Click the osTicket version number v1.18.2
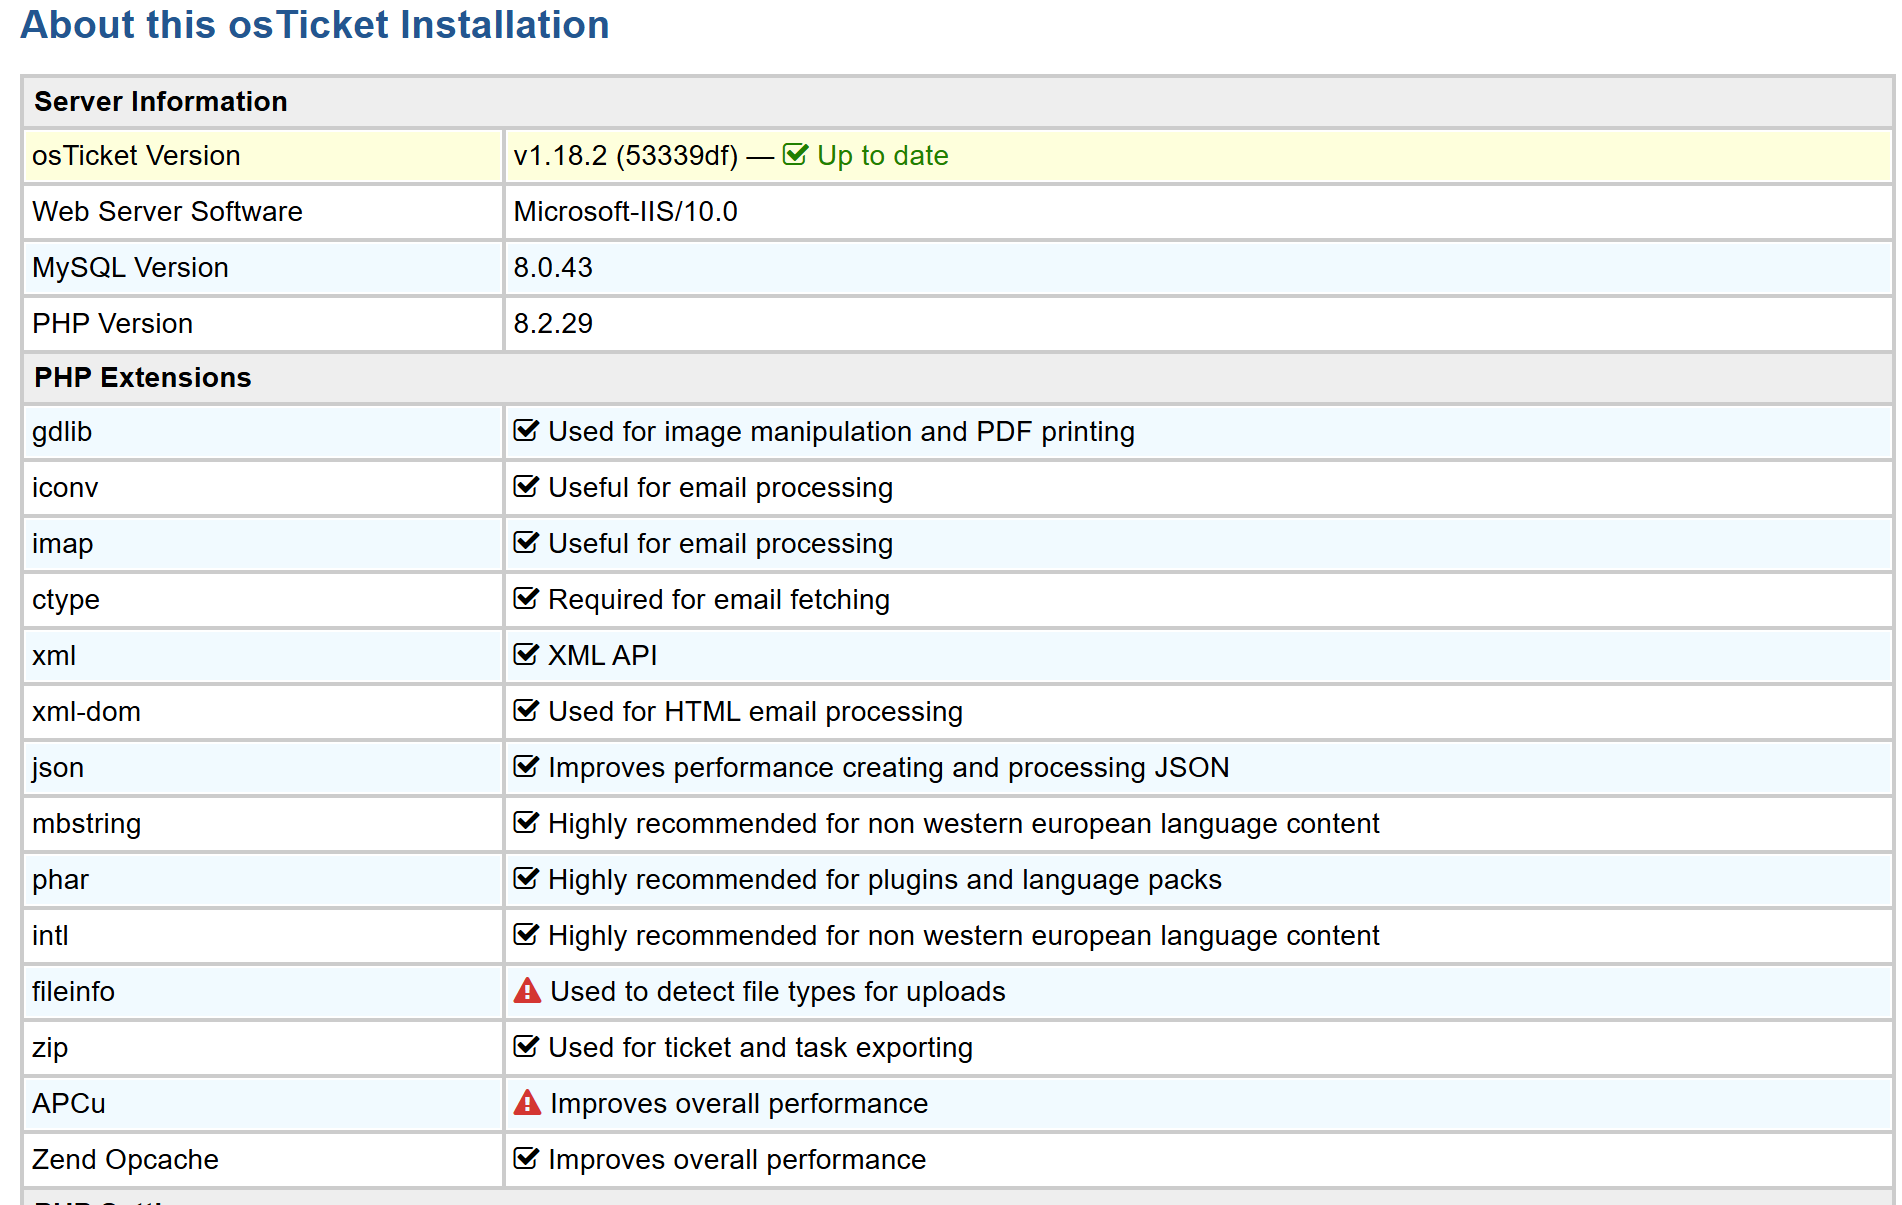Viewport: 1902px width, 1205px height. coord(560,156)
